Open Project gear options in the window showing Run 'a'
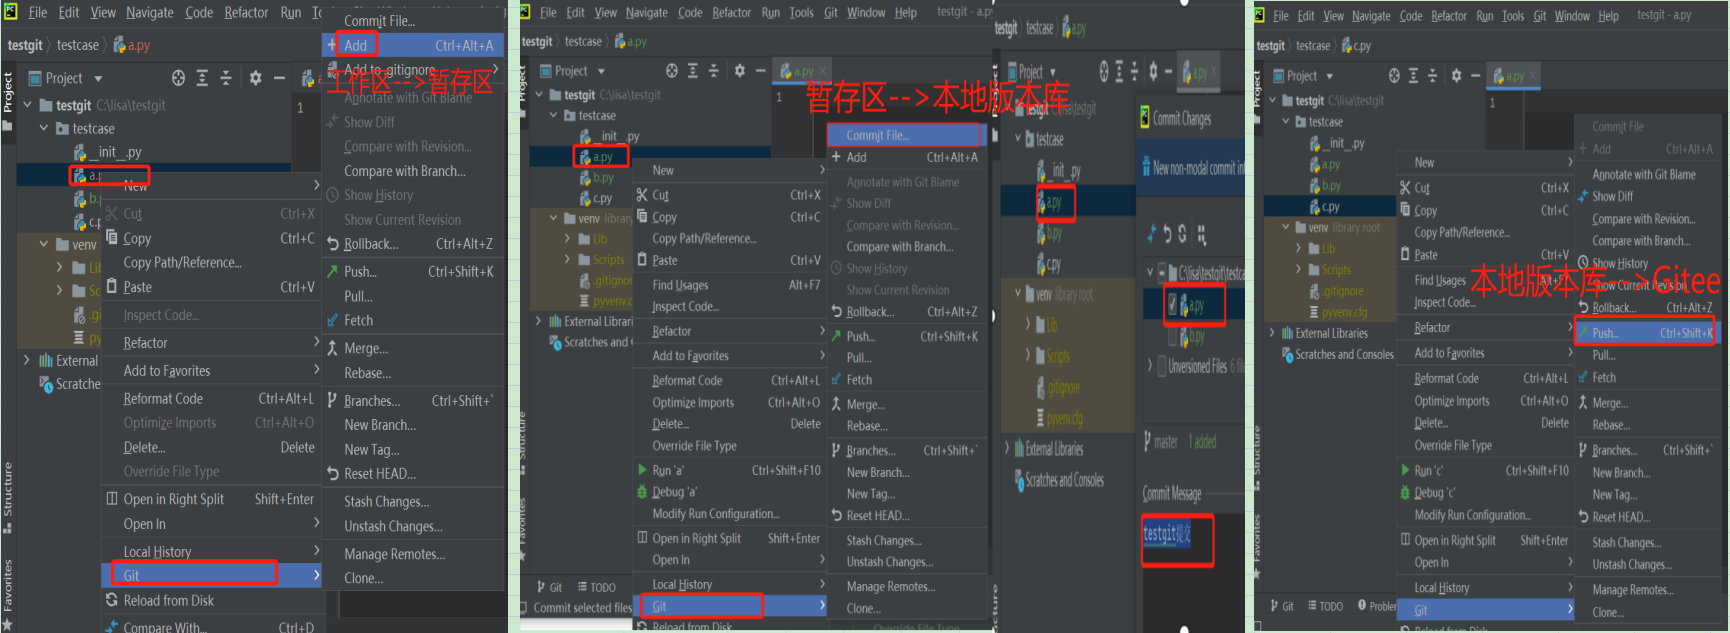 [740, 71]
